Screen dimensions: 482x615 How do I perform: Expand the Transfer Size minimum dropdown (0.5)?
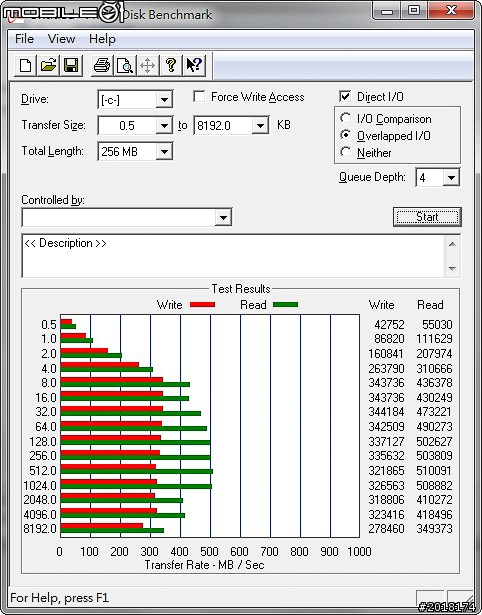pyautogui.click(x=164, y=126)
